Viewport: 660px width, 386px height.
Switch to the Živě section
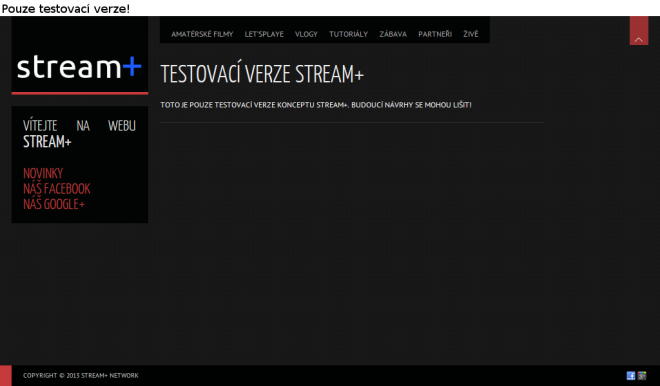(x=471, y=34)
